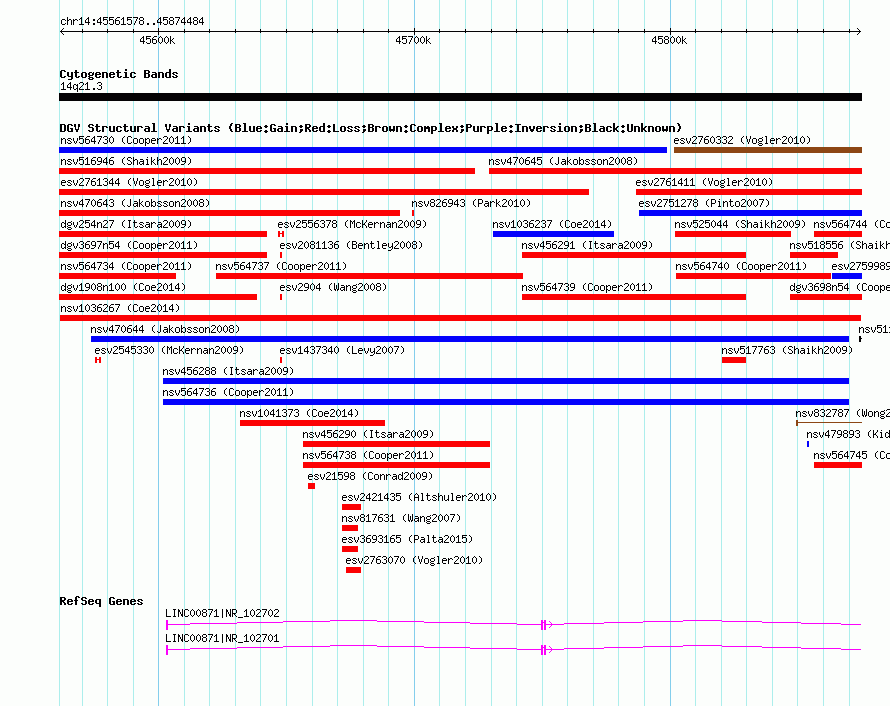Click the nsv456290 (Itsara2009) red bar
The width and height of the screenshot is (890, 706).
coord(396,444)
